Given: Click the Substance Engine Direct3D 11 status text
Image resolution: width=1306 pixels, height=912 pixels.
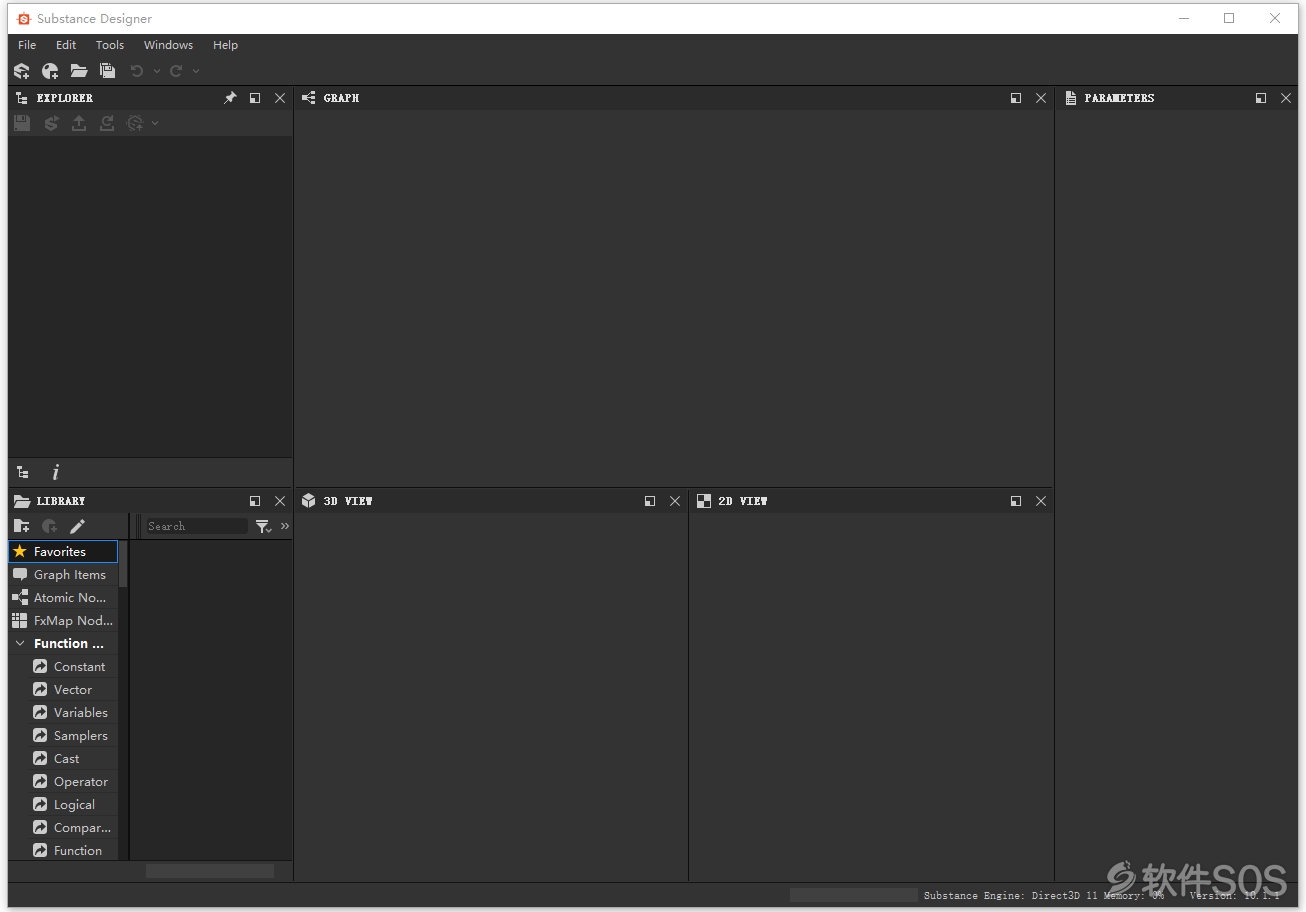Looking at the screenshot, I should pos(1010,896).
